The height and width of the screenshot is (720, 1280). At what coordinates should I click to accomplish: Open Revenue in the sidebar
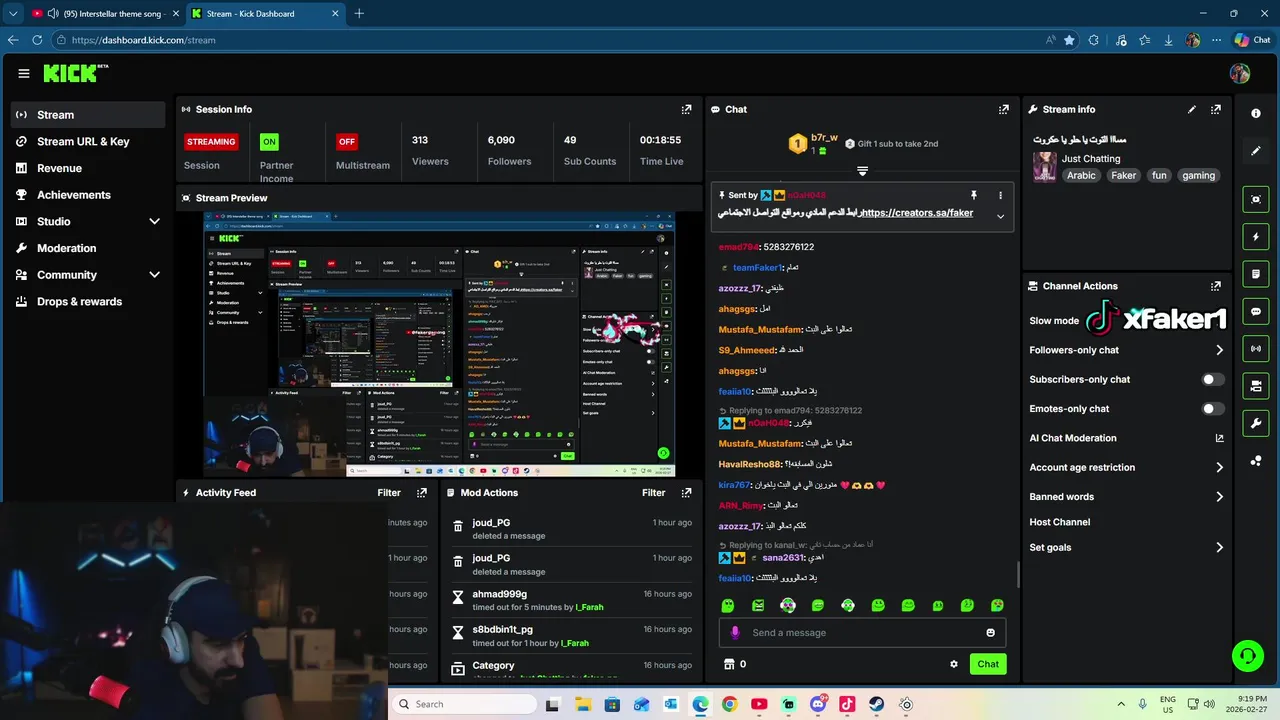tap(88, 168)
